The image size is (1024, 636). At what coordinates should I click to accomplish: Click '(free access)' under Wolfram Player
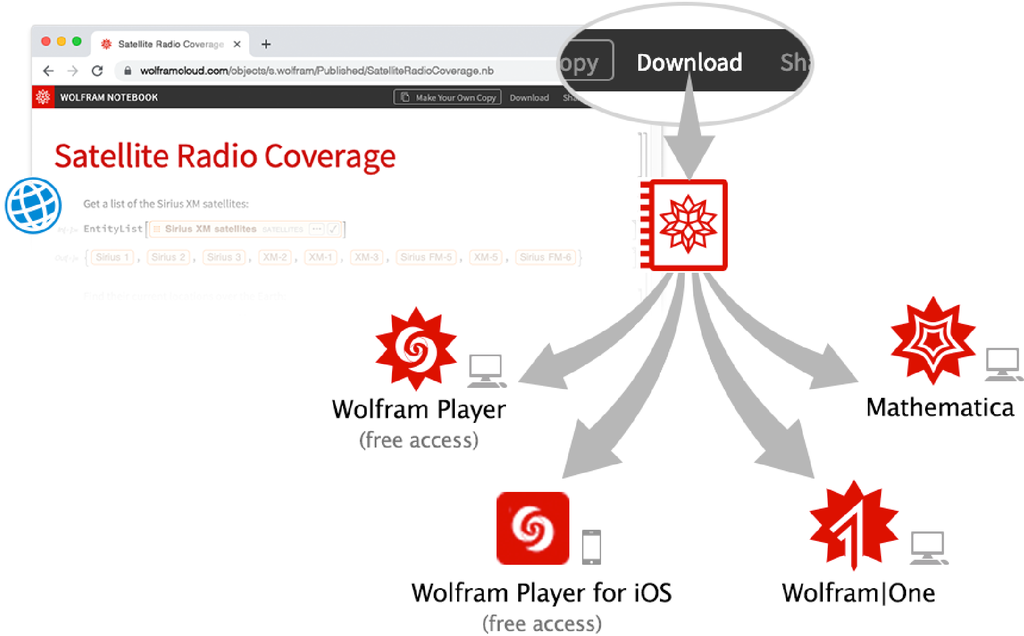pos(419,441)
